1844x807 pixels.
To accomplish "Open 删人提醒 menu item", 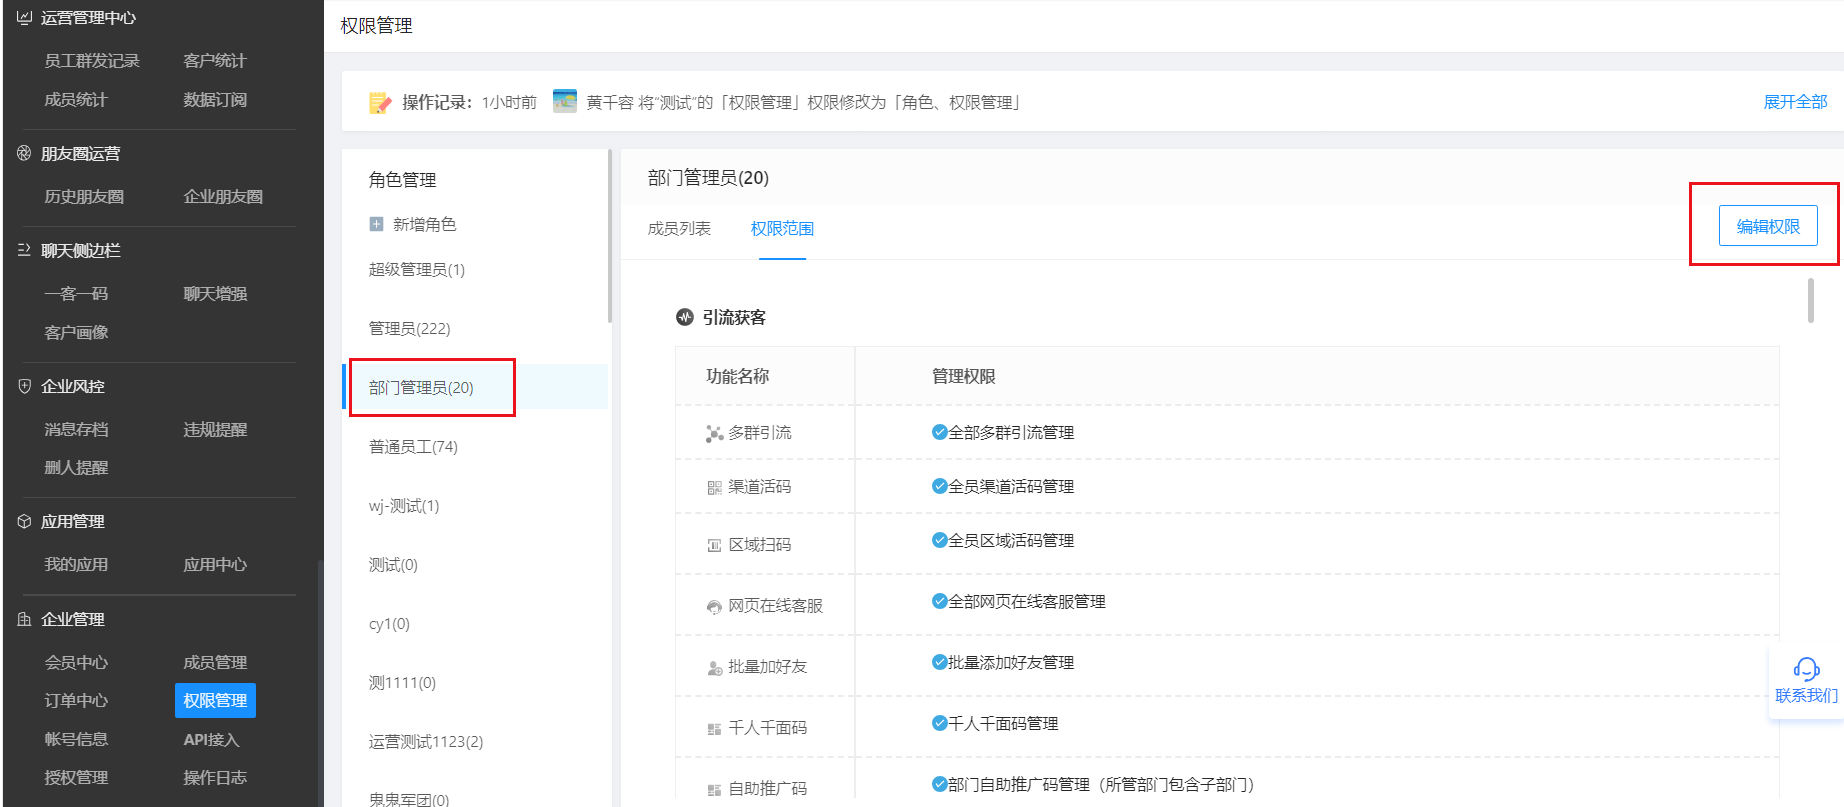I will pos(76,467).
